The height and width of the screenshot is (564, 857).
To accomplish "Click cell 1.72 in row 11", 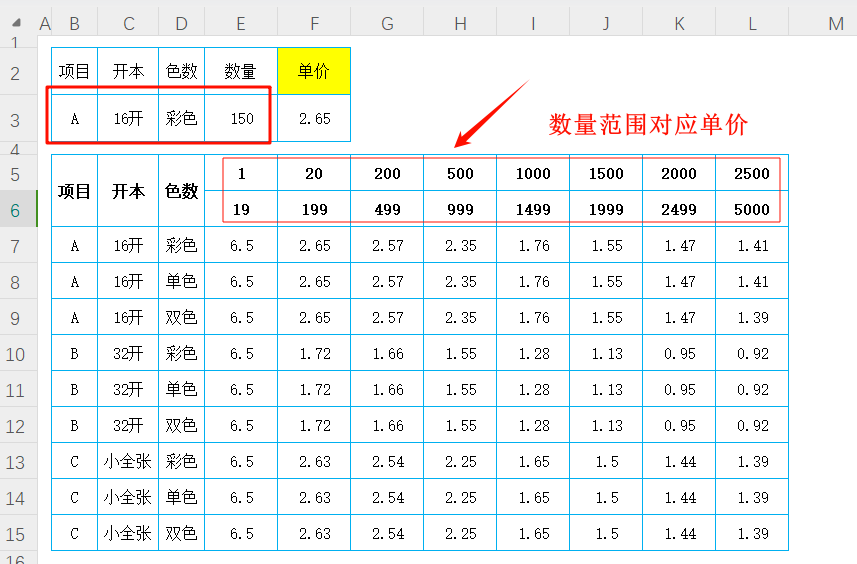I will pos(314,390).
